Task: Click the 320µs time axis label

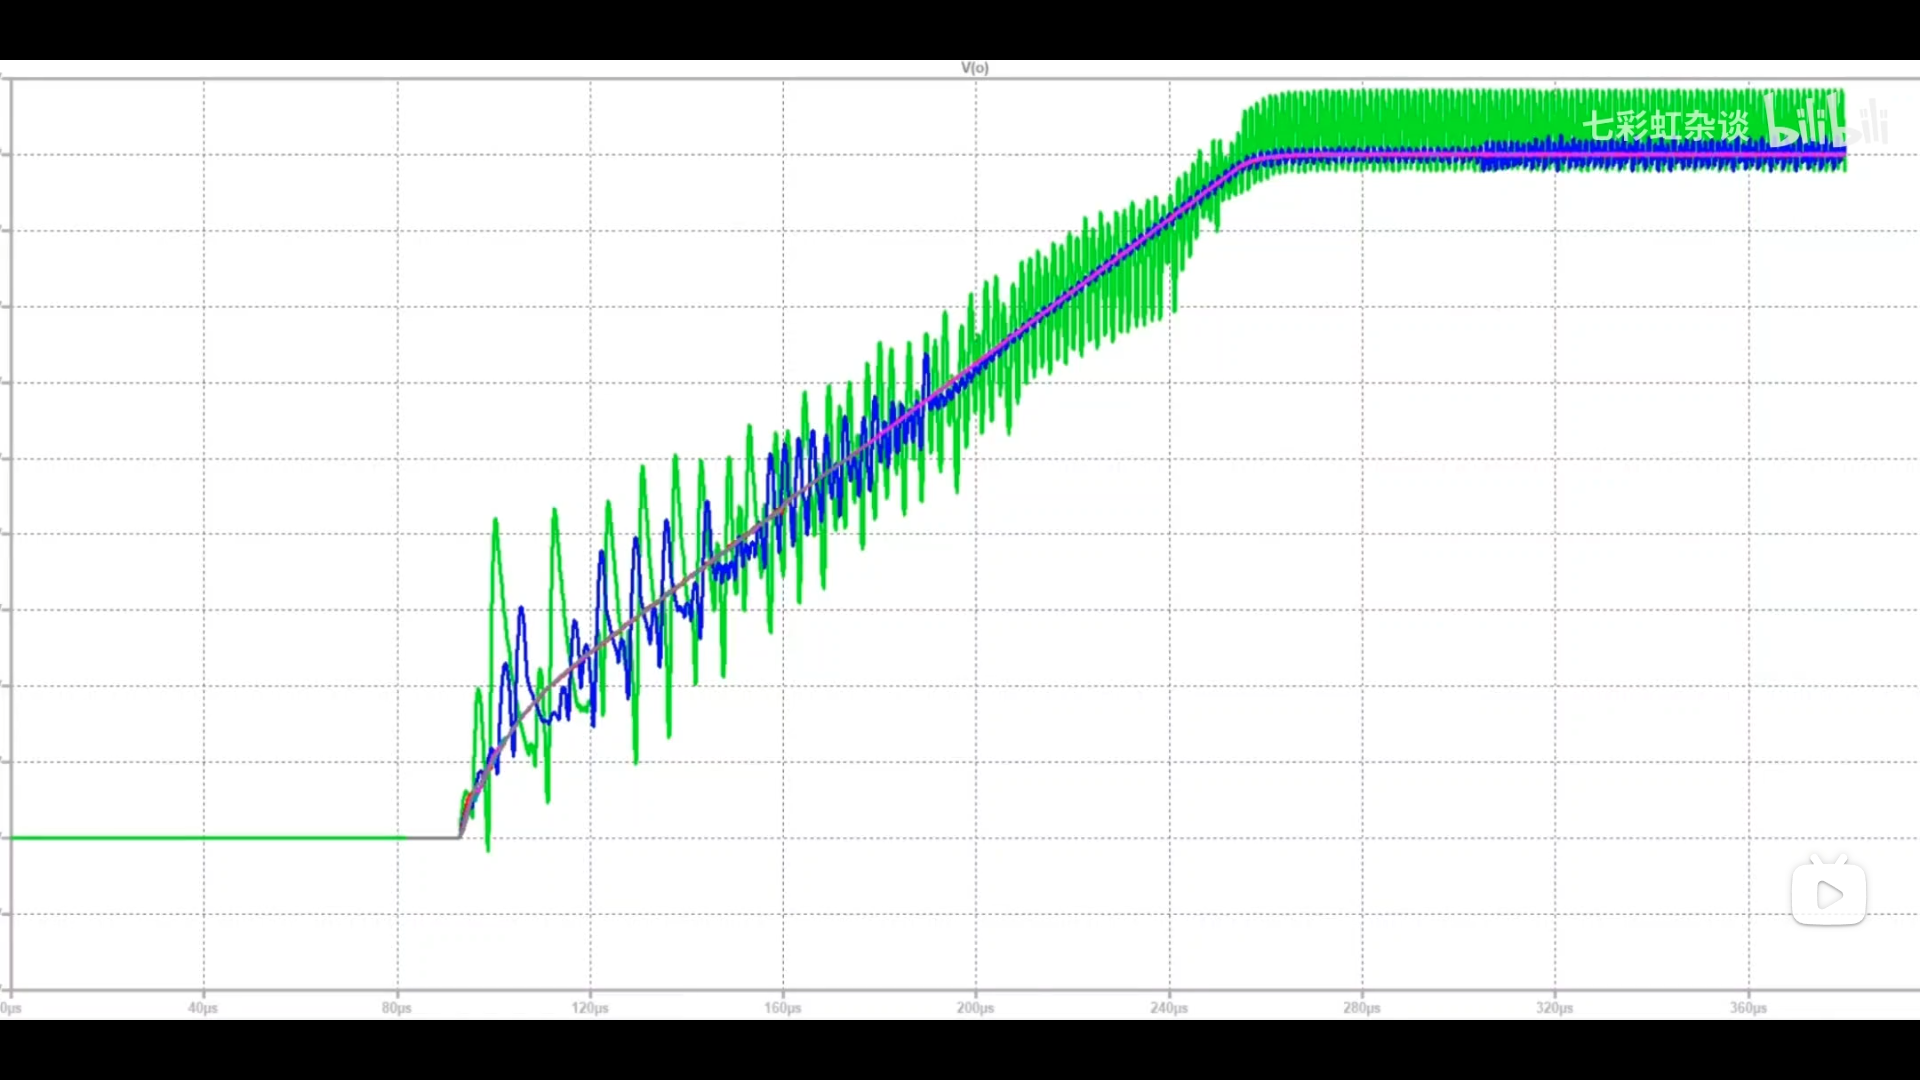Action: coord(1554,1008)
